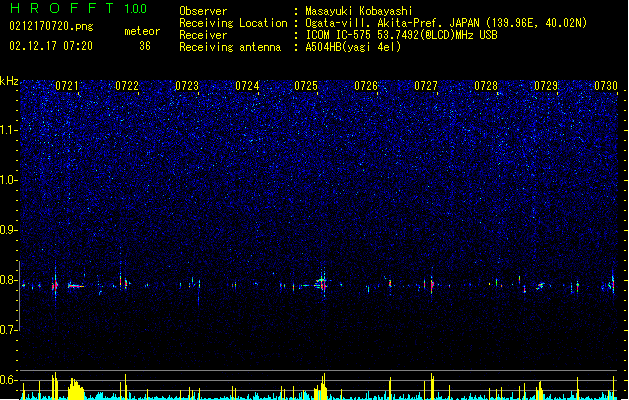Click the 0.7 kHz axis label
Screen dimensions: 629x400
pyautogui.click(x=8, y=330)
